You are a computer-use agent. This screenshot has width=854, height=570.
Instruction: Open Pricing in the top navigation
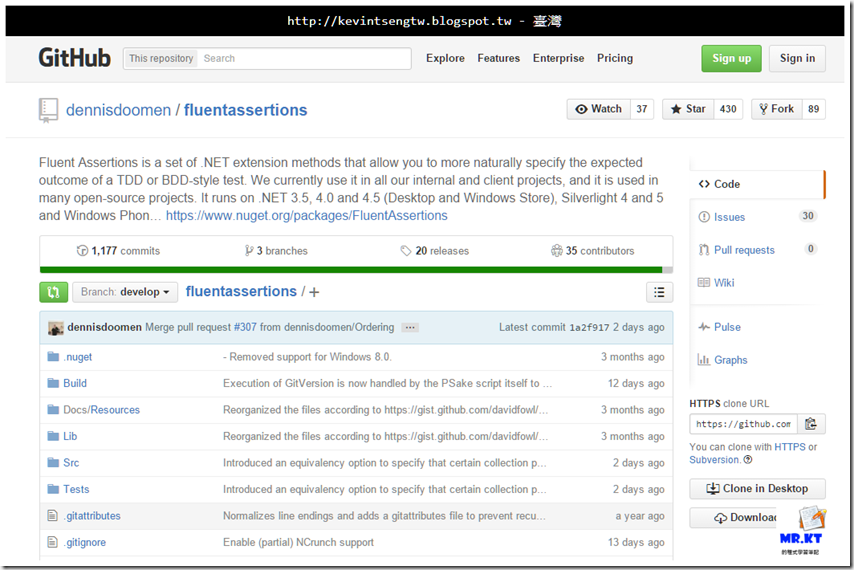tap(615, 58)
